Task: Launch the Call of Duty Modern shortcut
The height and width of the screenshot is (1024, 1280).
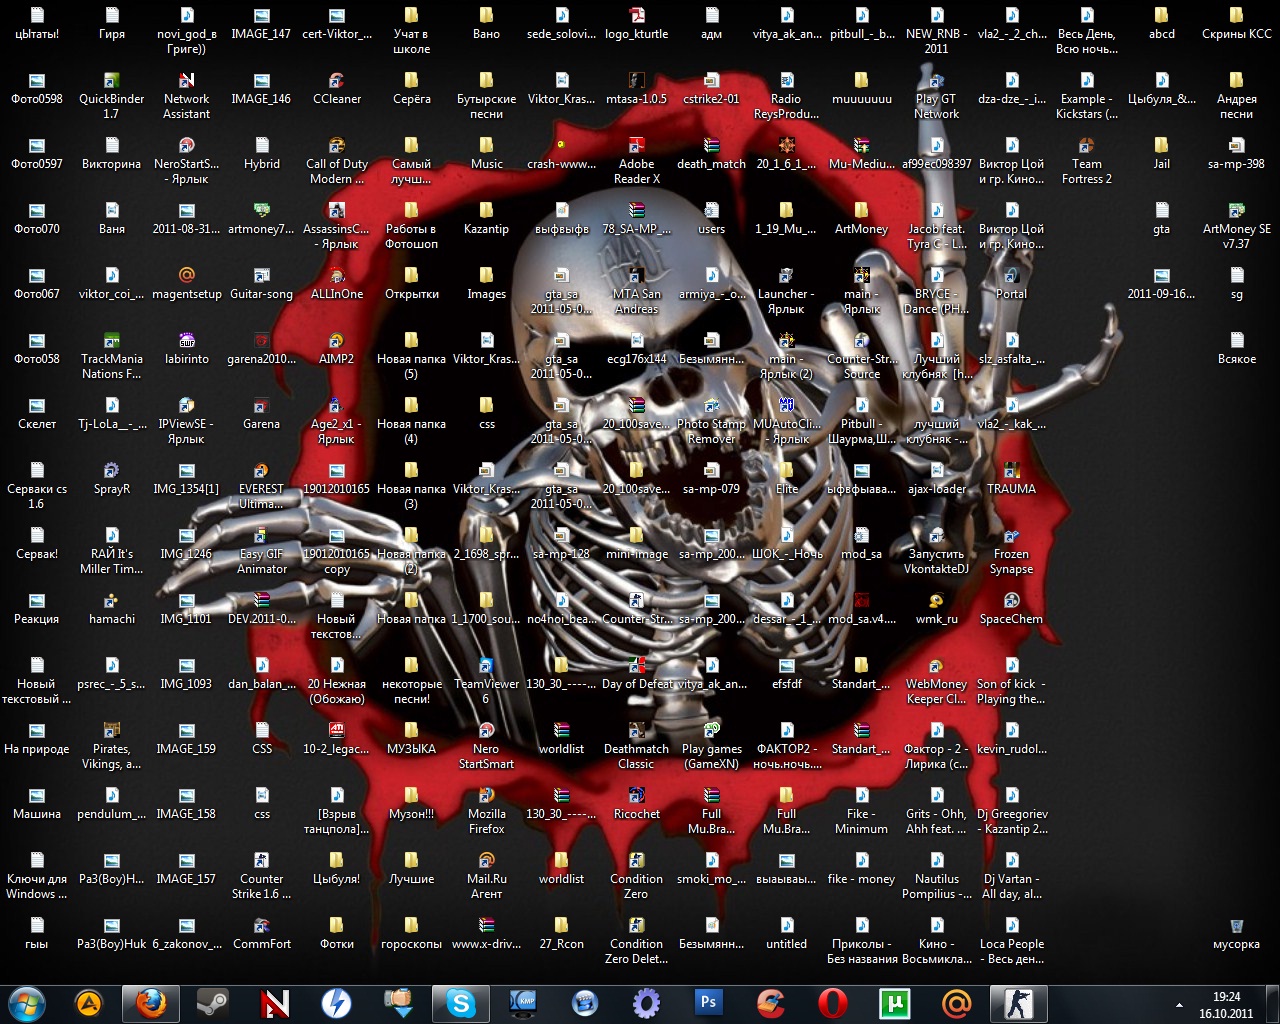Action: click(337, 161)
